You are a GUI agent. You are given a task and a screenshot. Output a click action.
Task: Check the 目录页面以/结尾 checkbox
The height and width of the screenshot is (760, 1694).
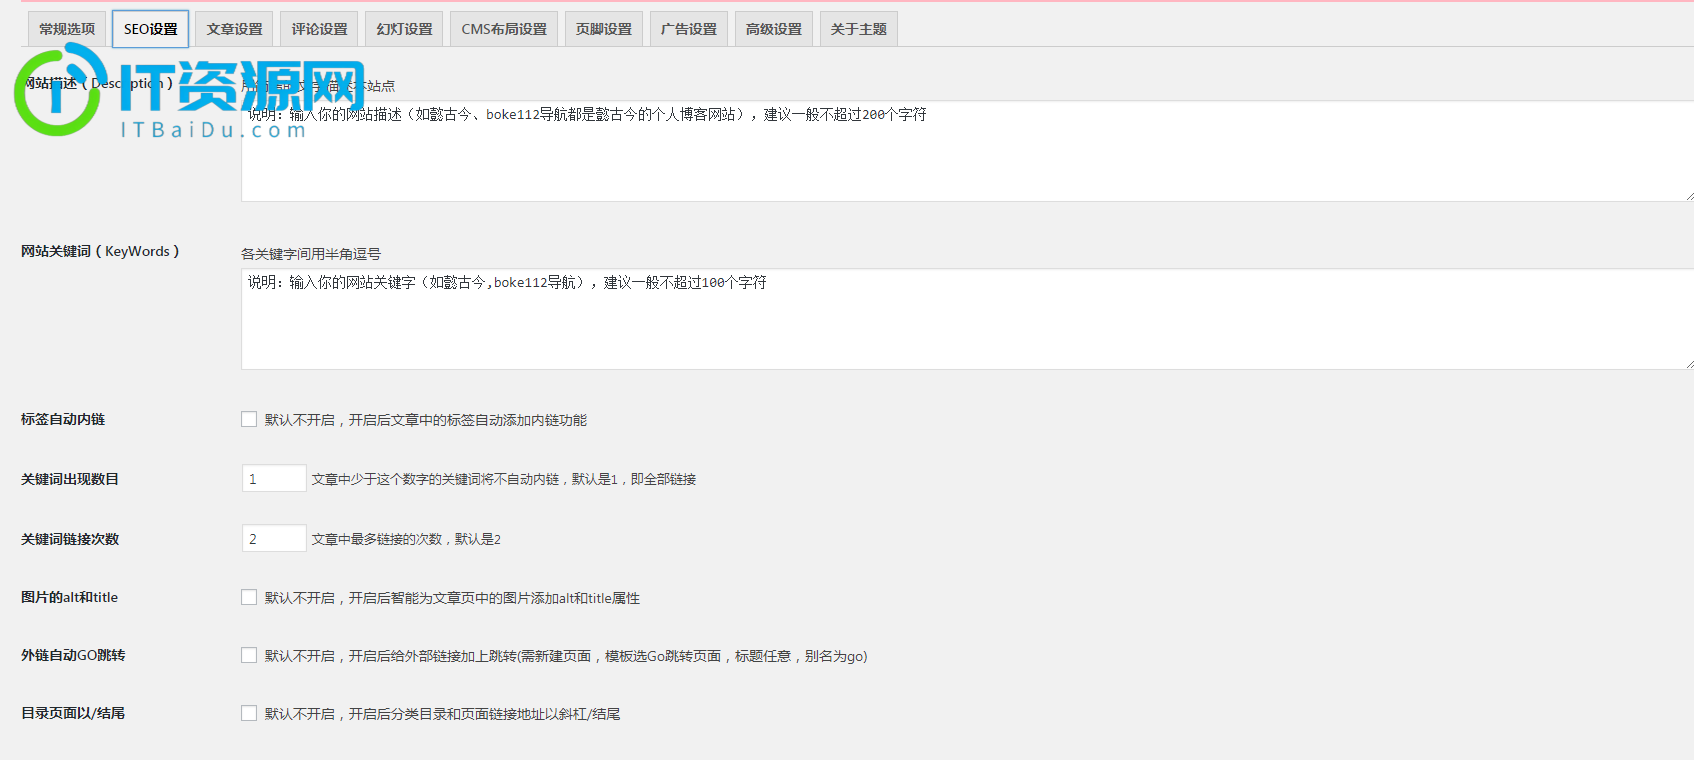(x=249, y=713)
